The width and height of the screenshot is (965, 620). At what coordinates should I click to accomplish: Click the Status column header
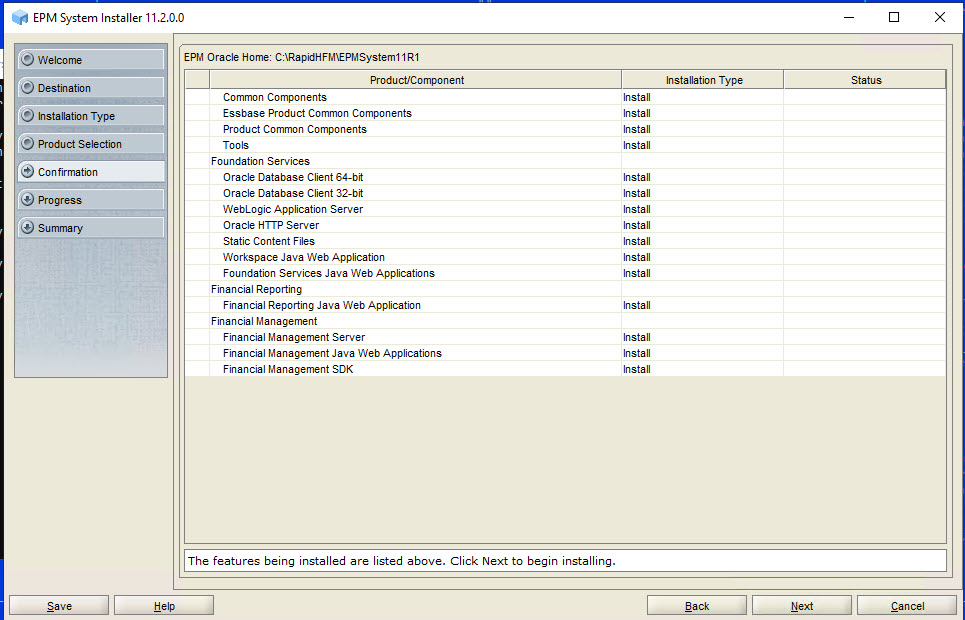click(x=865, y=80)
